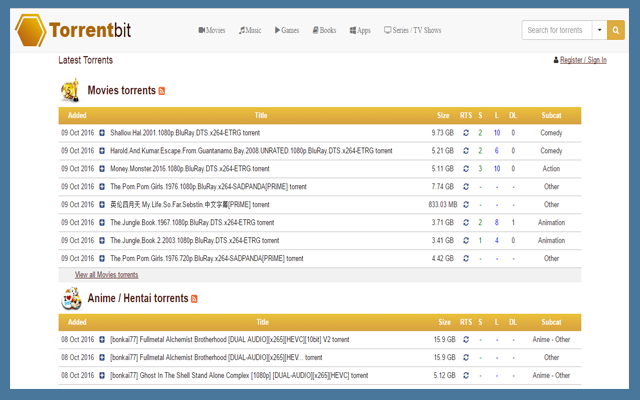Expand plus icon beside Ghost In The Shell
Image resolution: width=640 pixels, height=400 pixels.
click(x=102, y=375)
